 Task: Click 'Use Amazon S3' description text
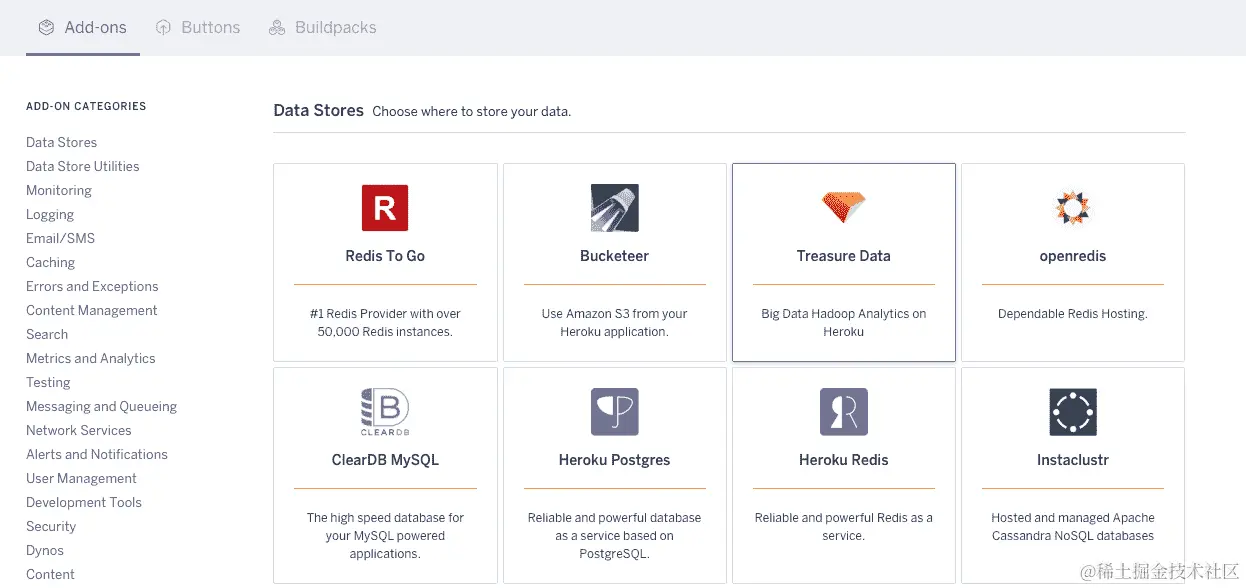pos(614,323)
